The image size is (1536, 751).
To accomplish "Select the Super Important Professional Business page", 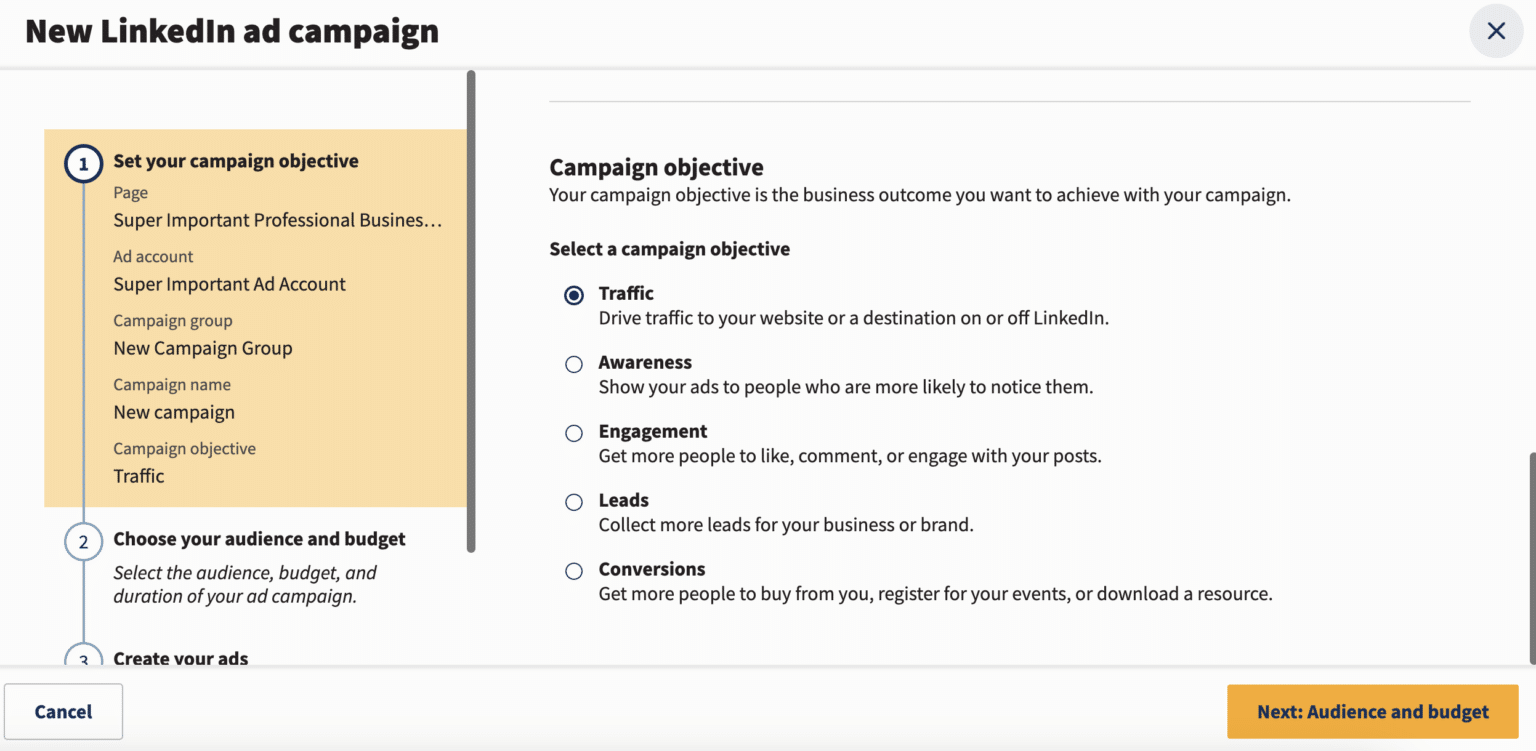I will 277,219.
